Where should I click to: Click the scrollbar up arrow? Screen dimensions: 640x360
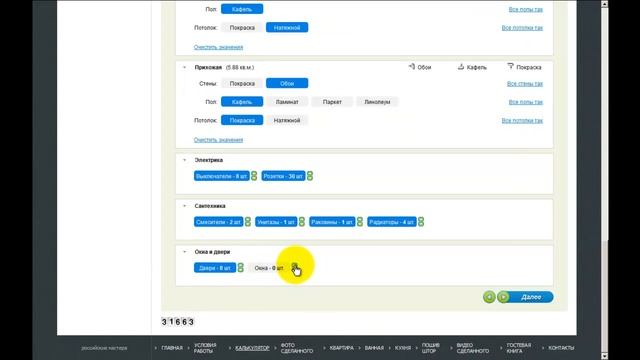pos(604,4)
